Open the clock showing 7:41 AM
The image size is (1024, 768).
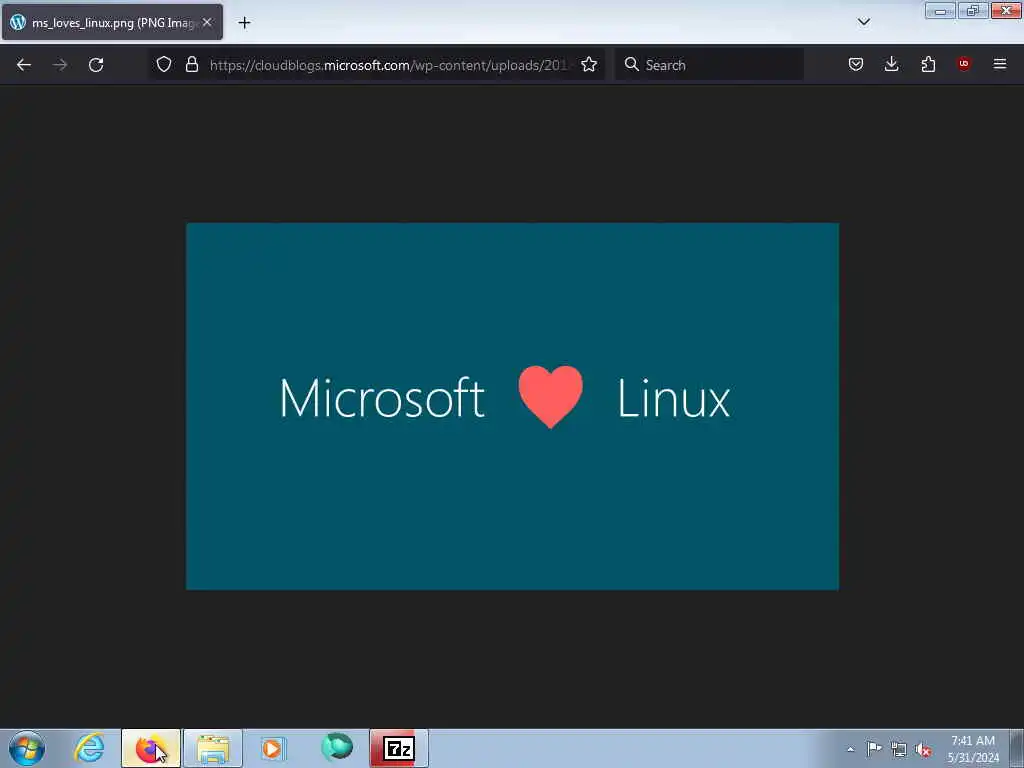pyautogui.click(x=973, y=749)
